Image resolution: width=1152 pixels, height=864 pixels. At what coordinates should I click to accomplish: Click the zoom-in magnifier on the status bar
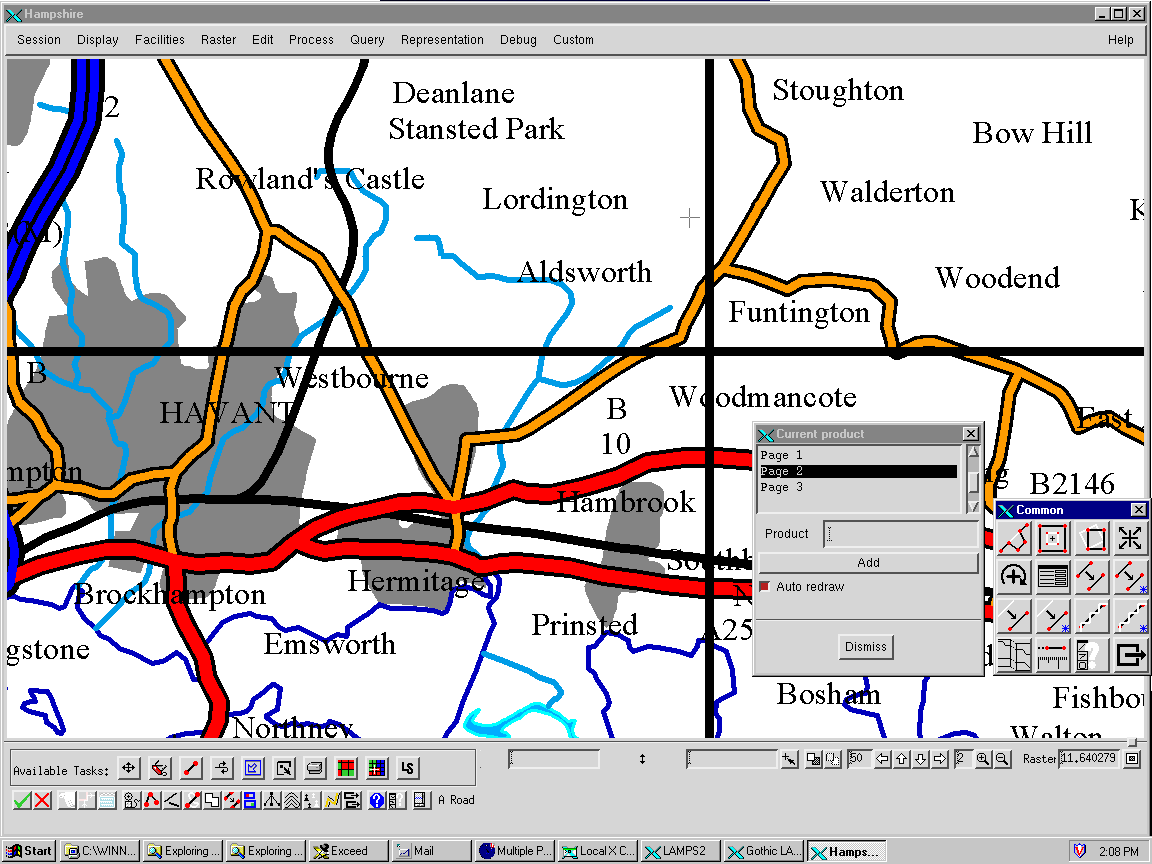point(985,758)
